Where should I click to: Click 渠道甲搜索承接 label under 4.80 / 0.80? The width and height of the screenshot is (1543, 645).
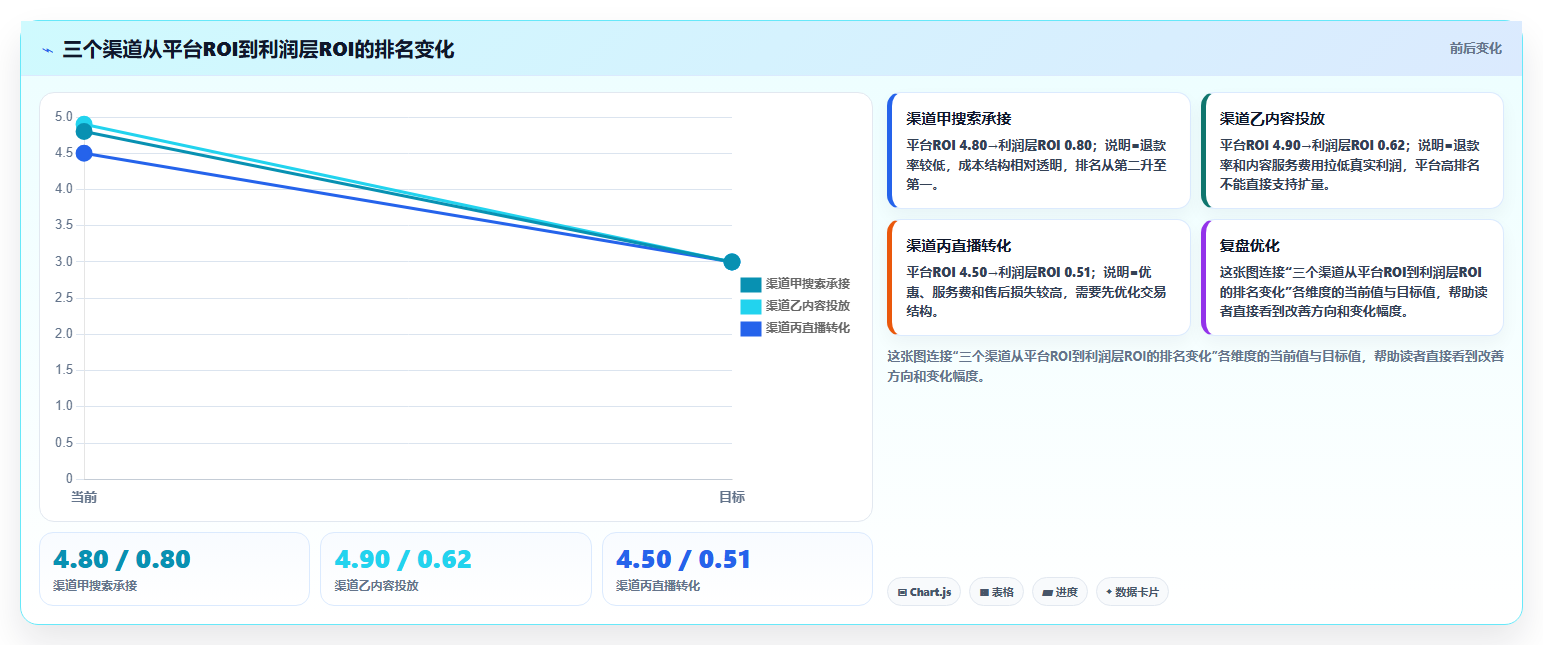(95, 586)
